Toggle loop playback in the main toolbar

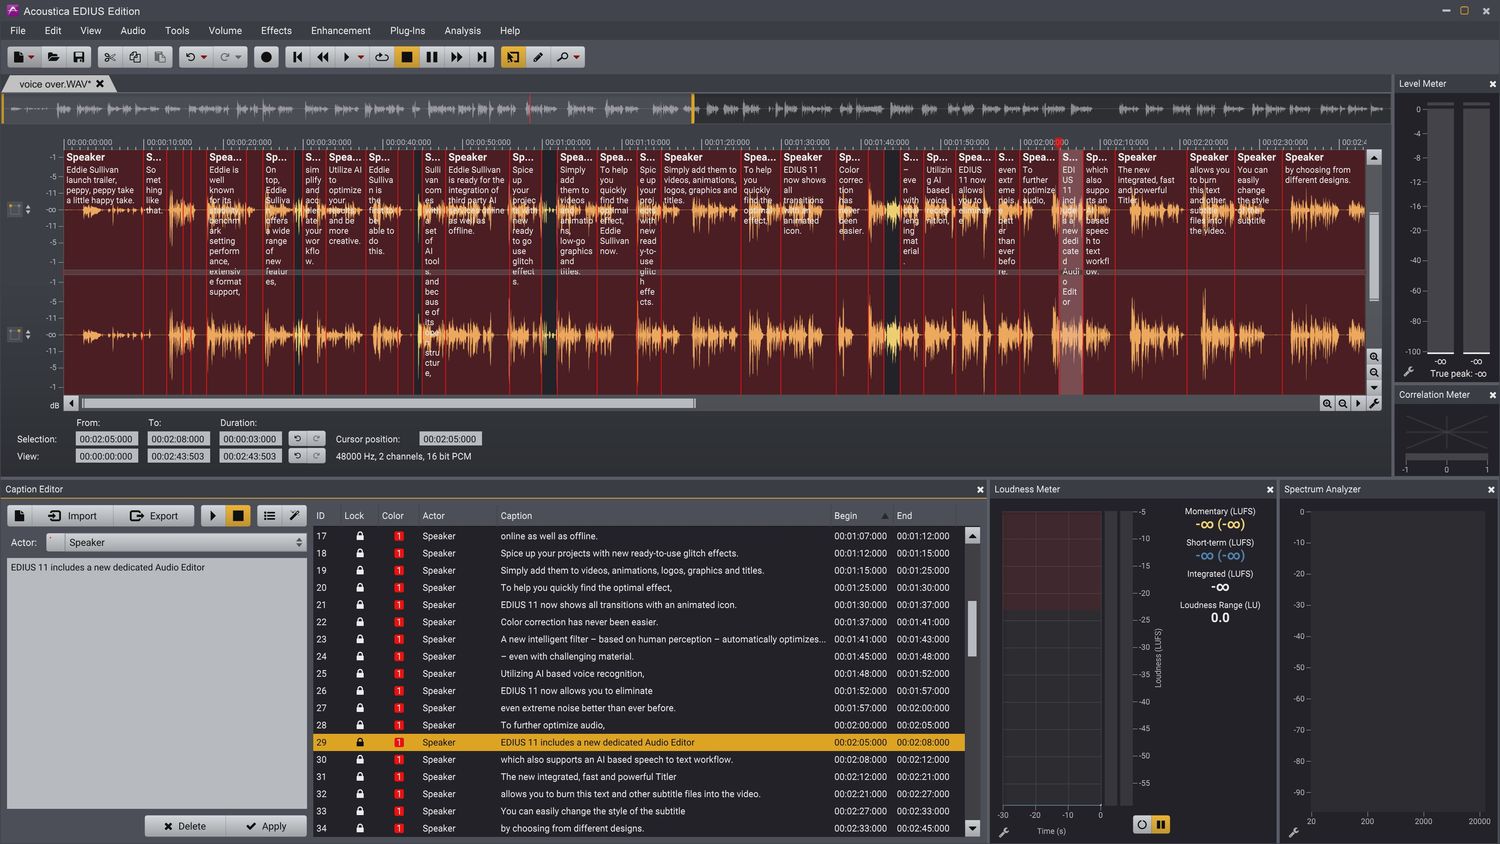tap(382, 57)
